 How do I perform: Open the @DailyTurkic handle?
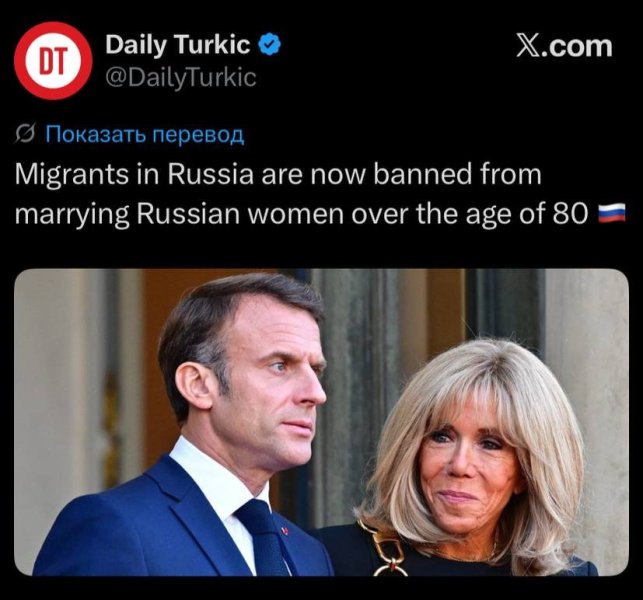tap(181, 77)
